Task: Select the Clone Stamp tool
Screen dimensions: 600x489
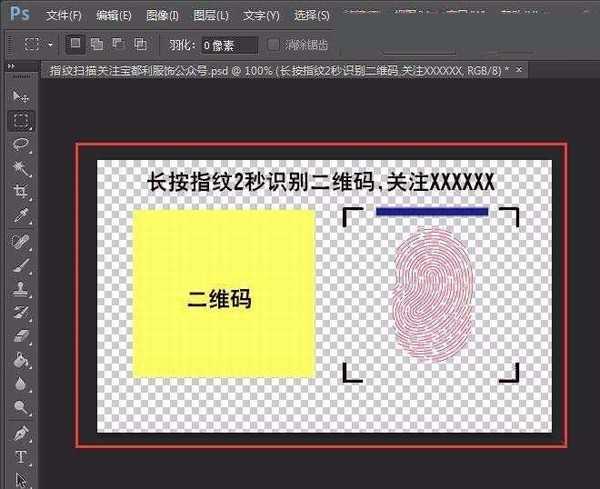Action: [20, 289]
